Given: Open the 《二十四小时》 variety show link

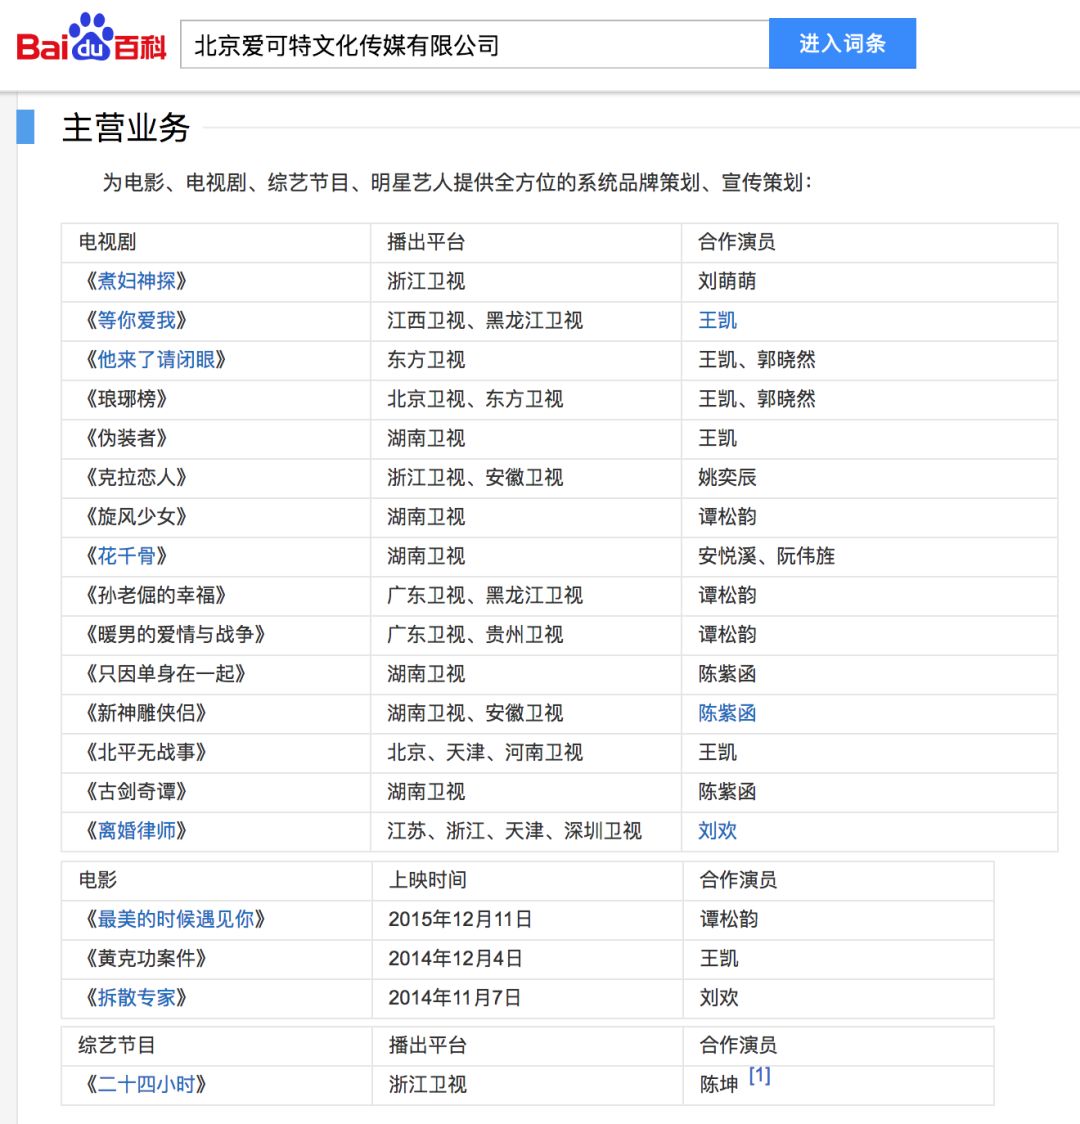Looking at the screenshot, I should [x=146, y=1084].
